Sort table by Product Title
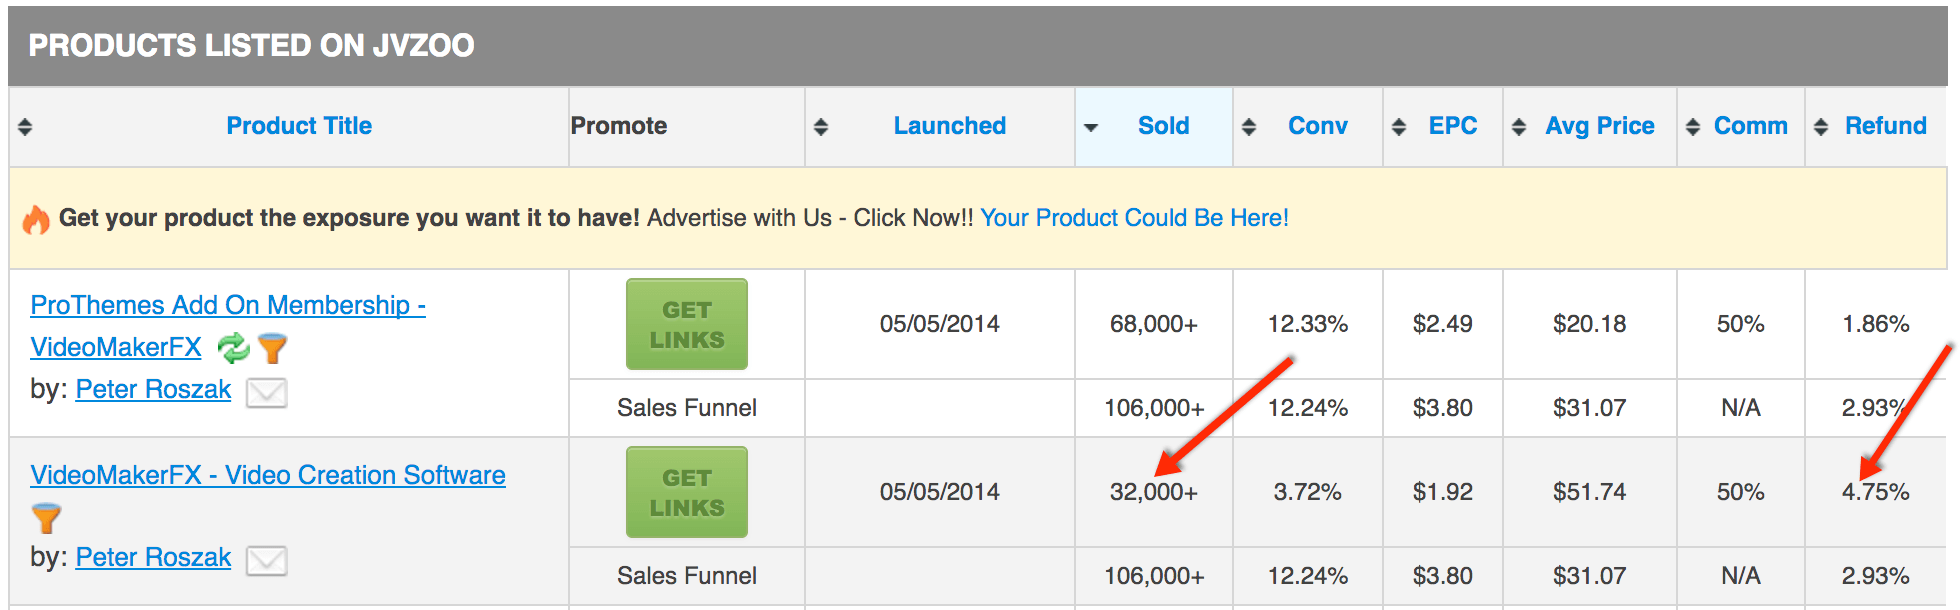The width and height of the screenshot is (1960, 610). [299, 126]
